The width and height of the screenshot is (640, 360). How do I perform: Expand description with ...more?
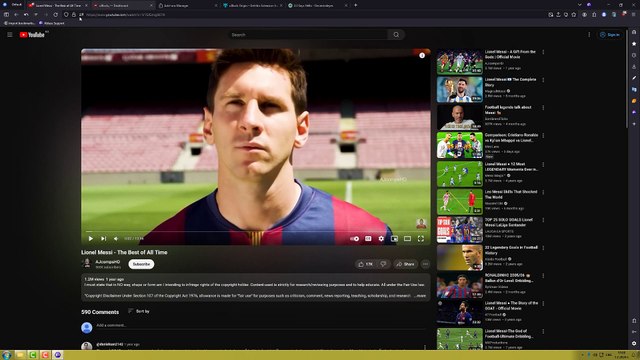click(x=420, y=296)
